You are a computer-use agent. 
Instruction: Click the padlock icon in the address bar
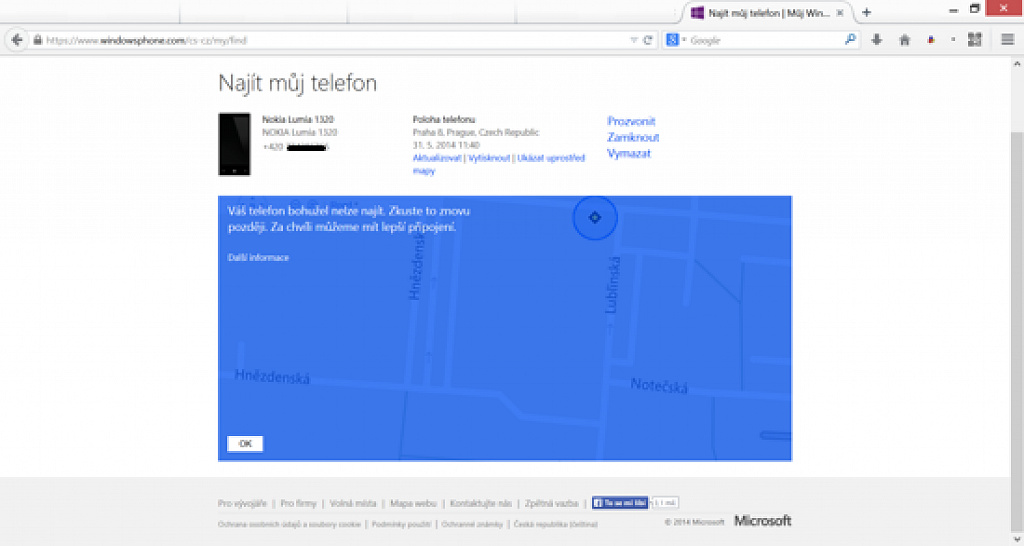38,40
